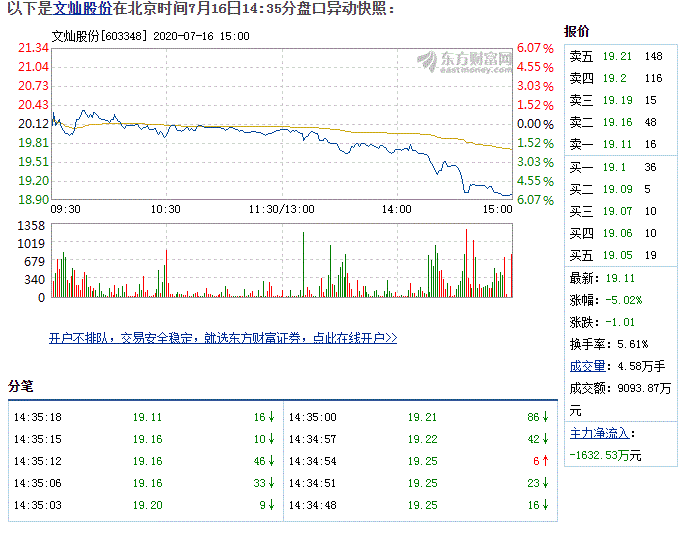Click the 1358 volume axis label
Viewport: 681px width, 533px height.
click(31, 226)
